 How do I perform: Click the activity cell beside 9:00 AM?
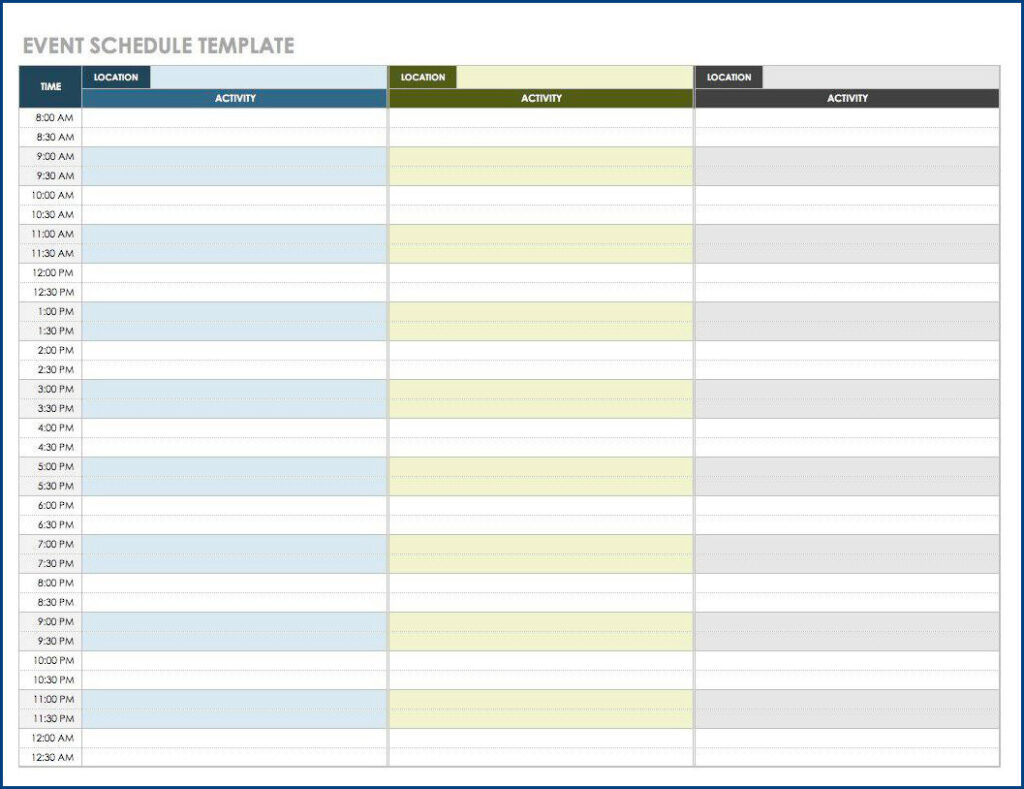[x=235, y=157]
